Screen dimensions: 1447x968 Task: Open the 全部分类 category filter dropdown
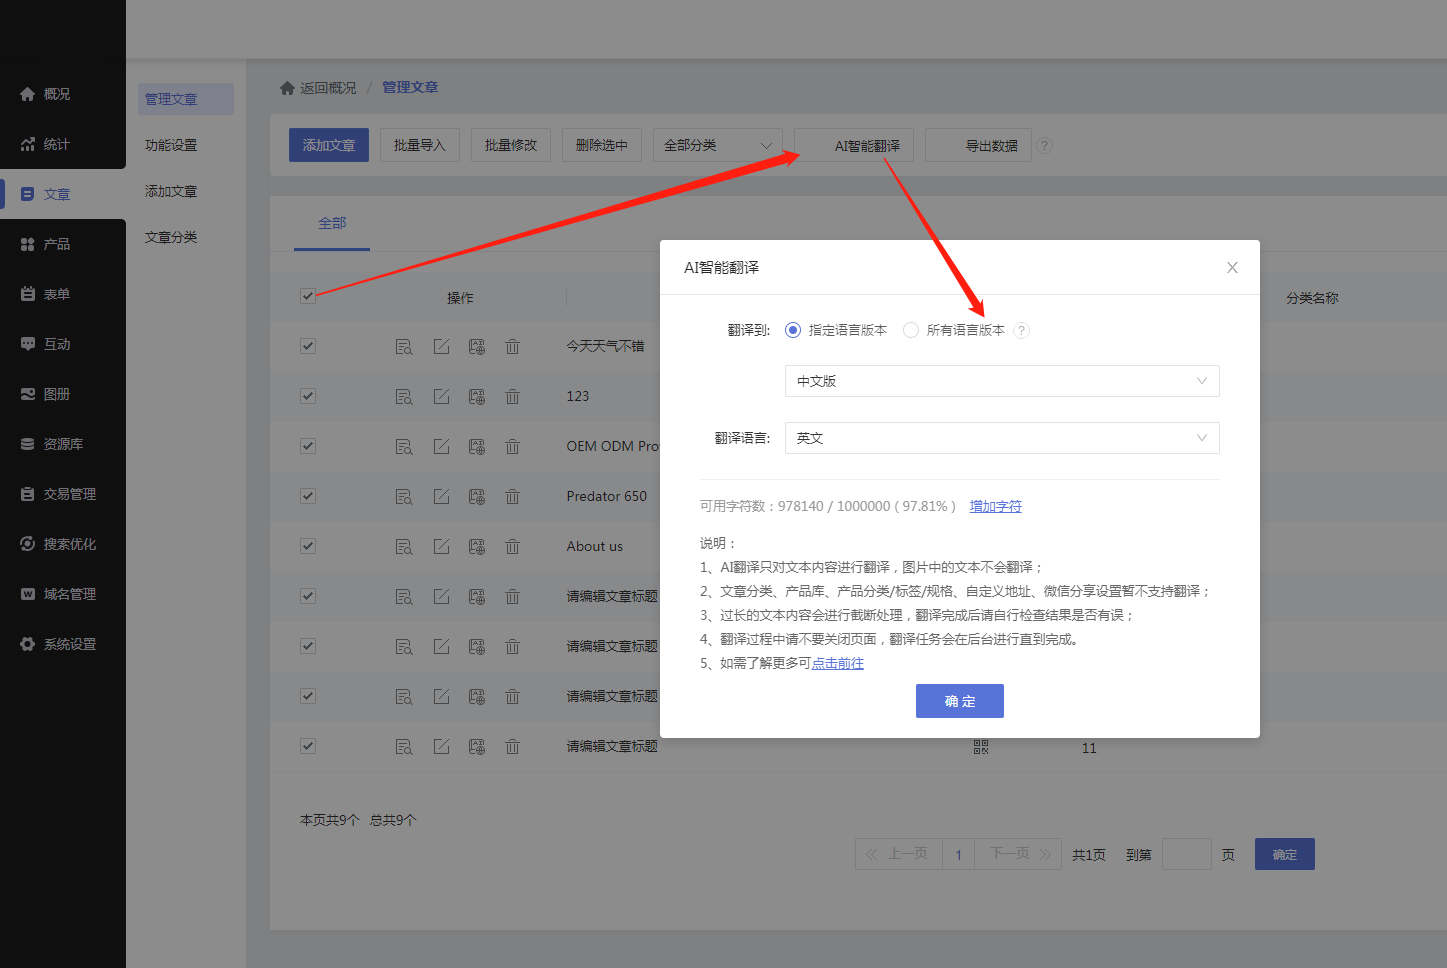click(717, 146)
